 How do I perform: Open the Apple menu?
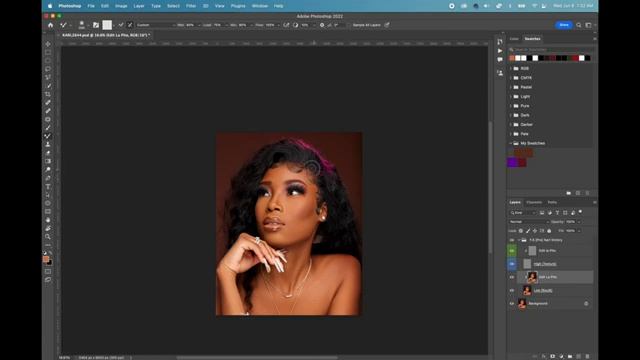pos(50,6)
